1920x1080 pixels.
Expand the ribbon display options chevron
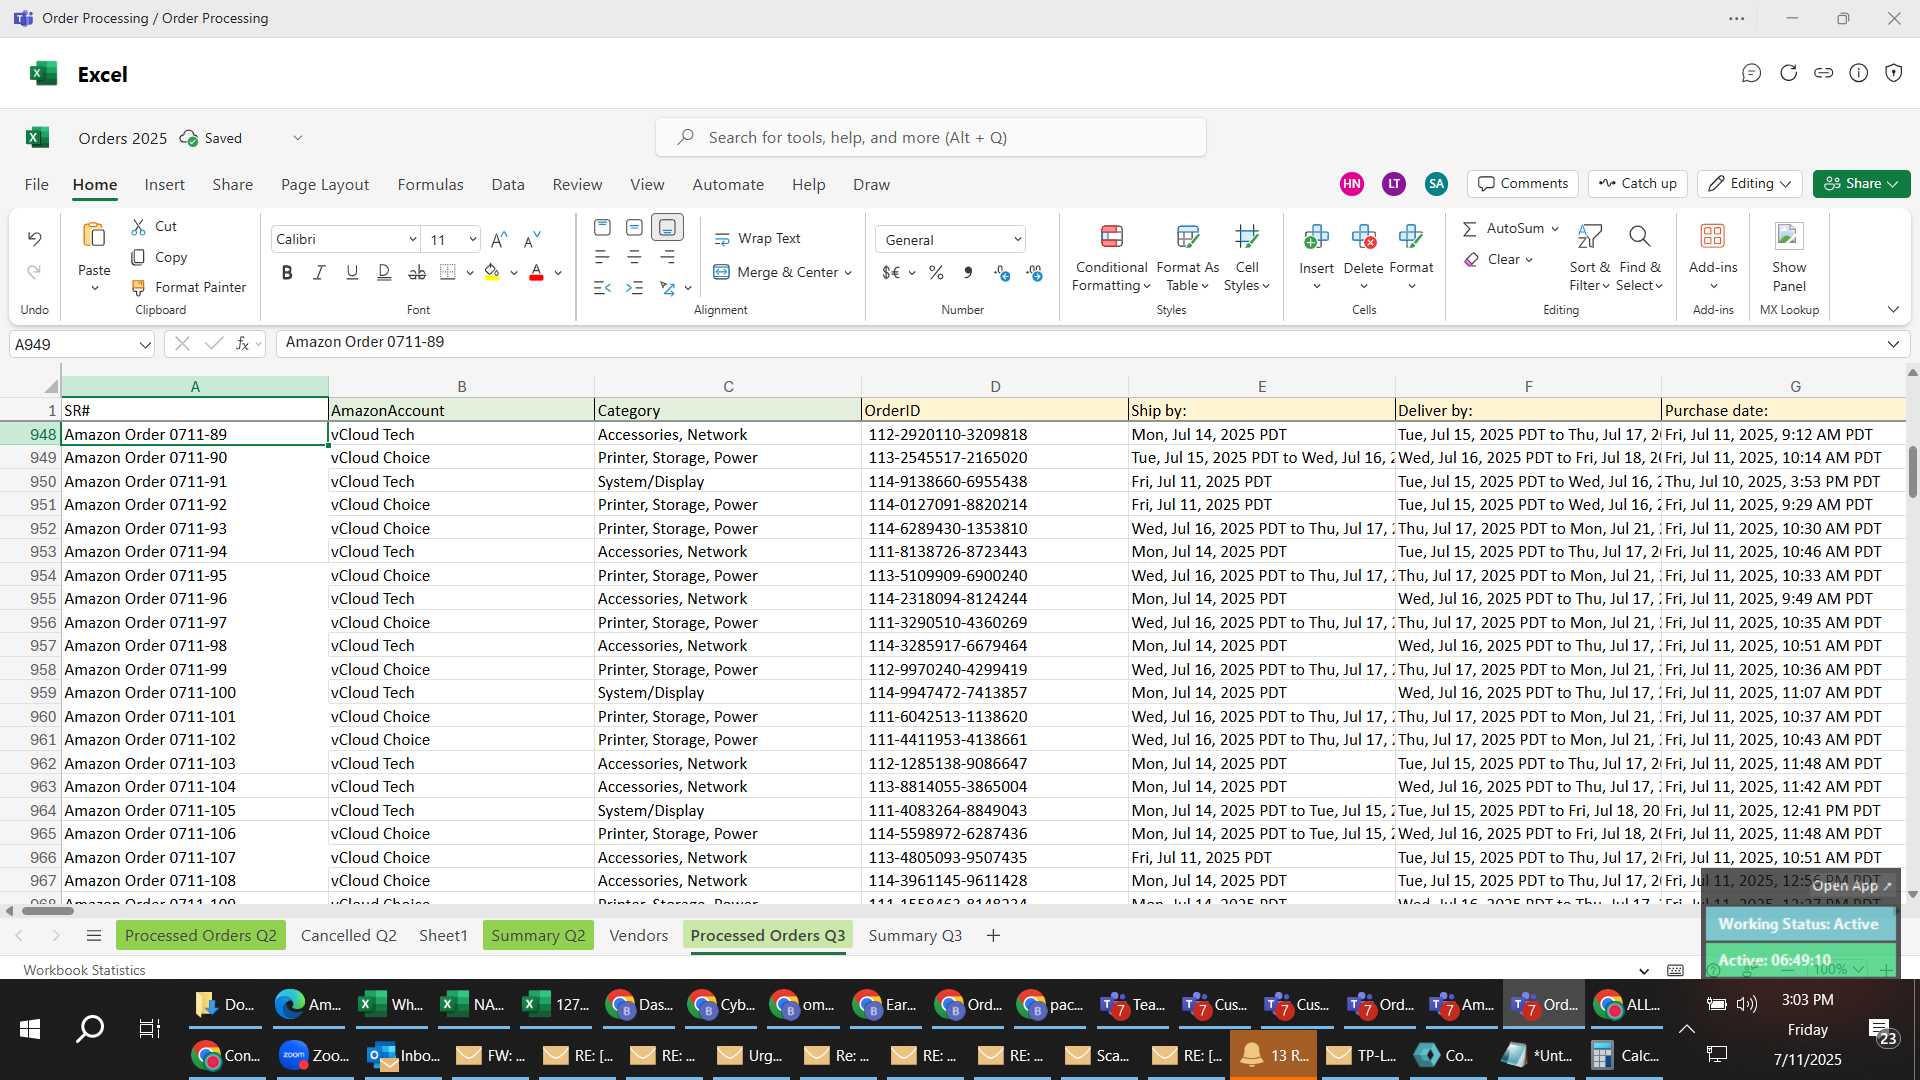click(x=1893, y=310)
